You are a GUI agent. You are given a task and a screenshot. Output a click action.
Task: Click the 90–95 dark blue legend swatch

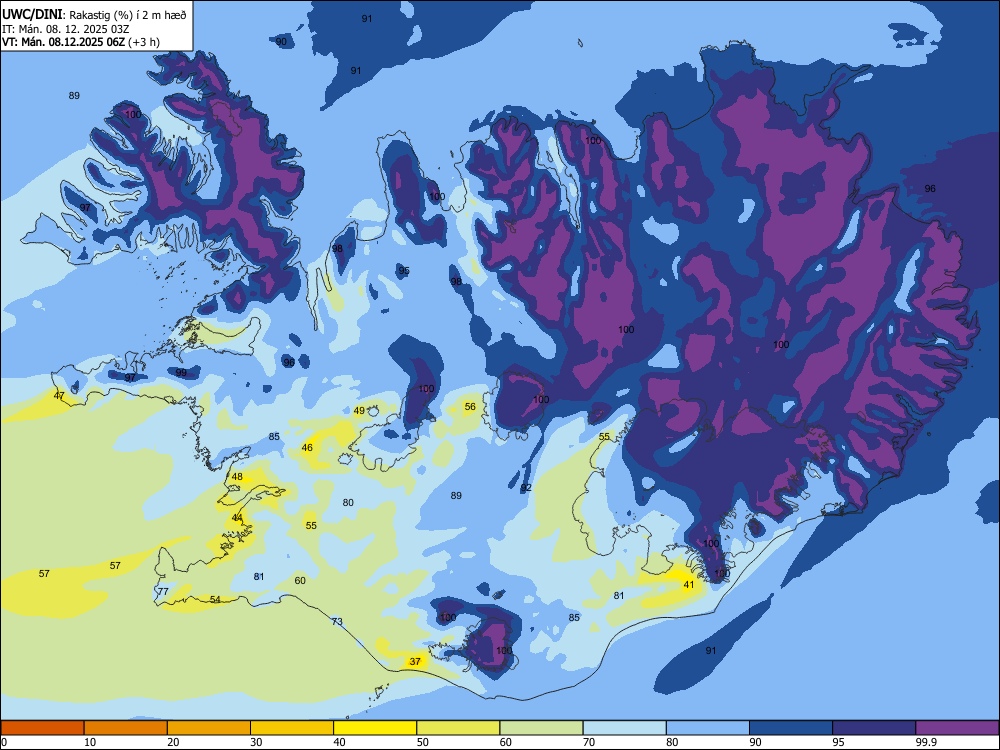coord(791,728)
